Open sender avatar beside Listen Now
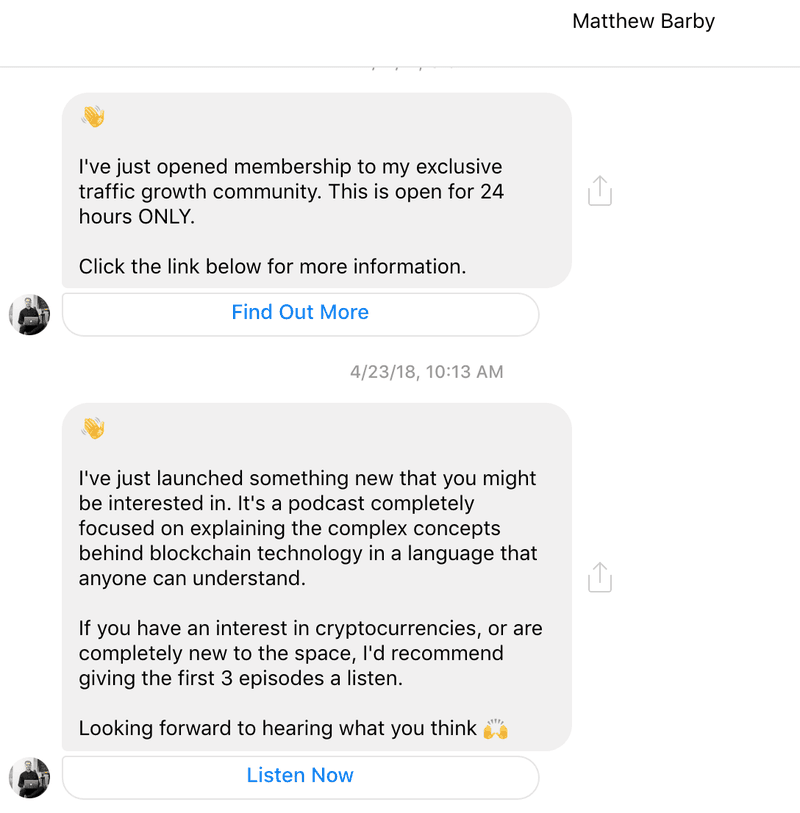Screen dimensions: 800x813 point(30,778)
